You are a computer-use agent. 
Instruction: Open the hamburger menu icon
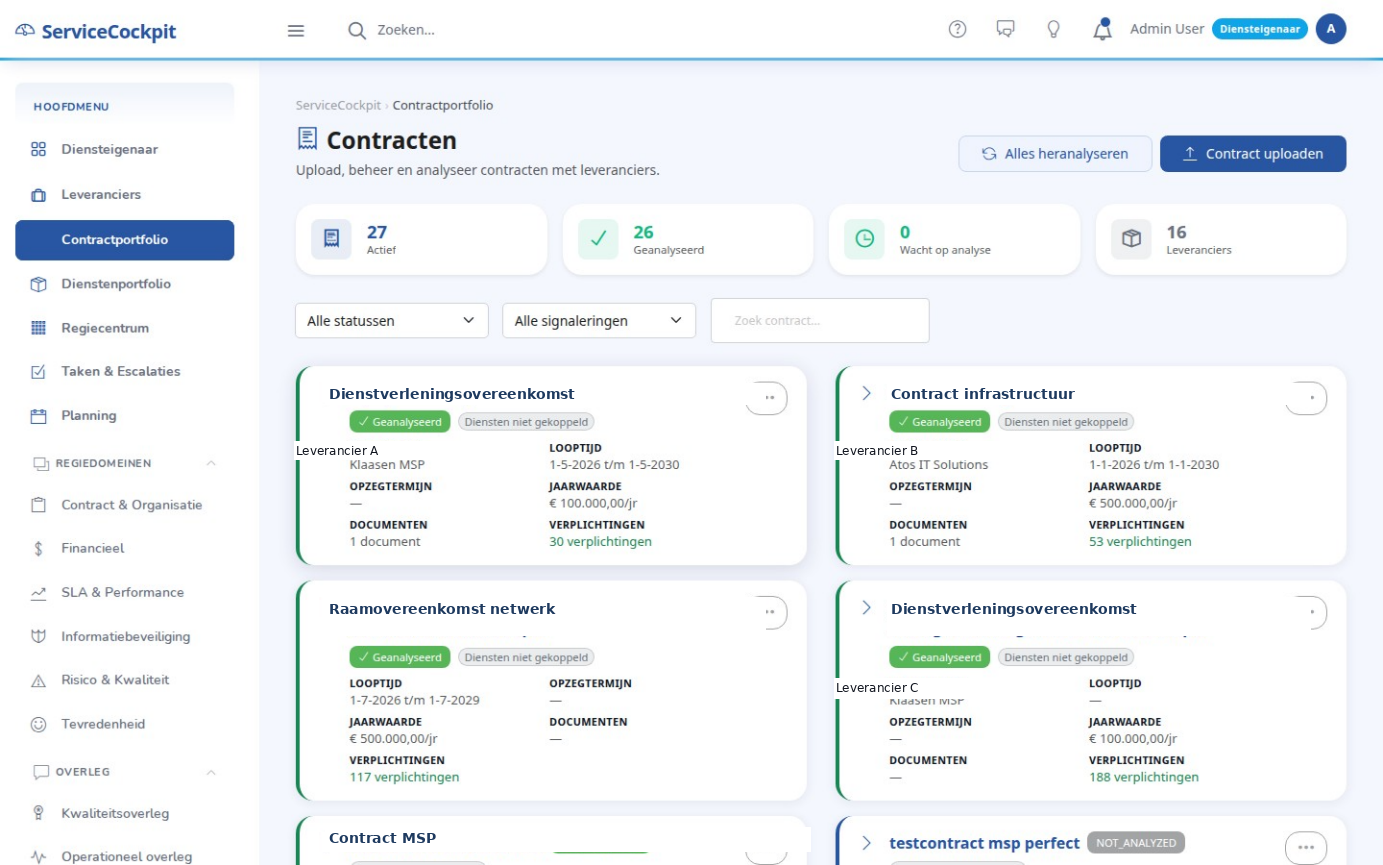pyautogui.click(x=296, y=30)
